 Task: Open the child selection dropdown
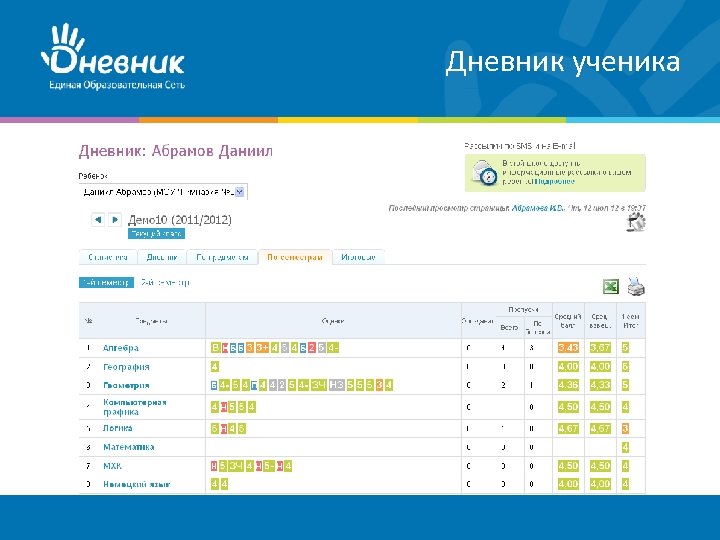pyautogui.click(x=163, y=192)
